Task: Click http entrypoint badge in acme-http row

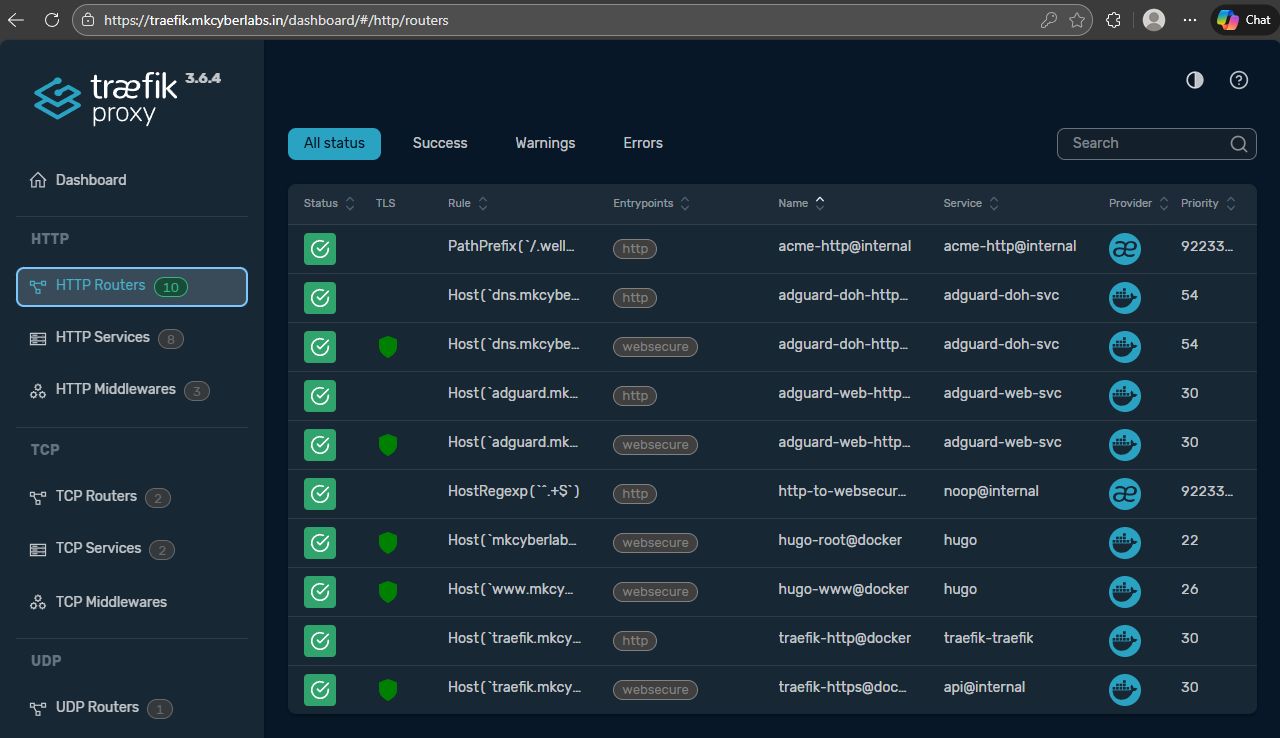Action: tap(635, 249)
